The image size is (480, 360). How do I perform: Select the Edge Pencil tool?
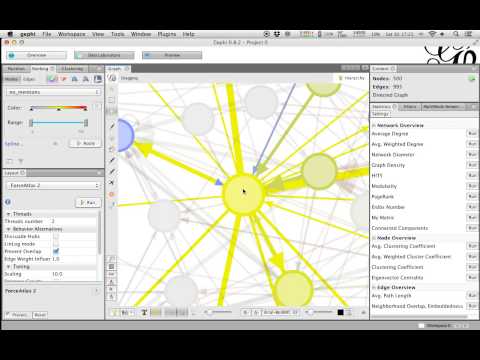[x=112, y=171]
